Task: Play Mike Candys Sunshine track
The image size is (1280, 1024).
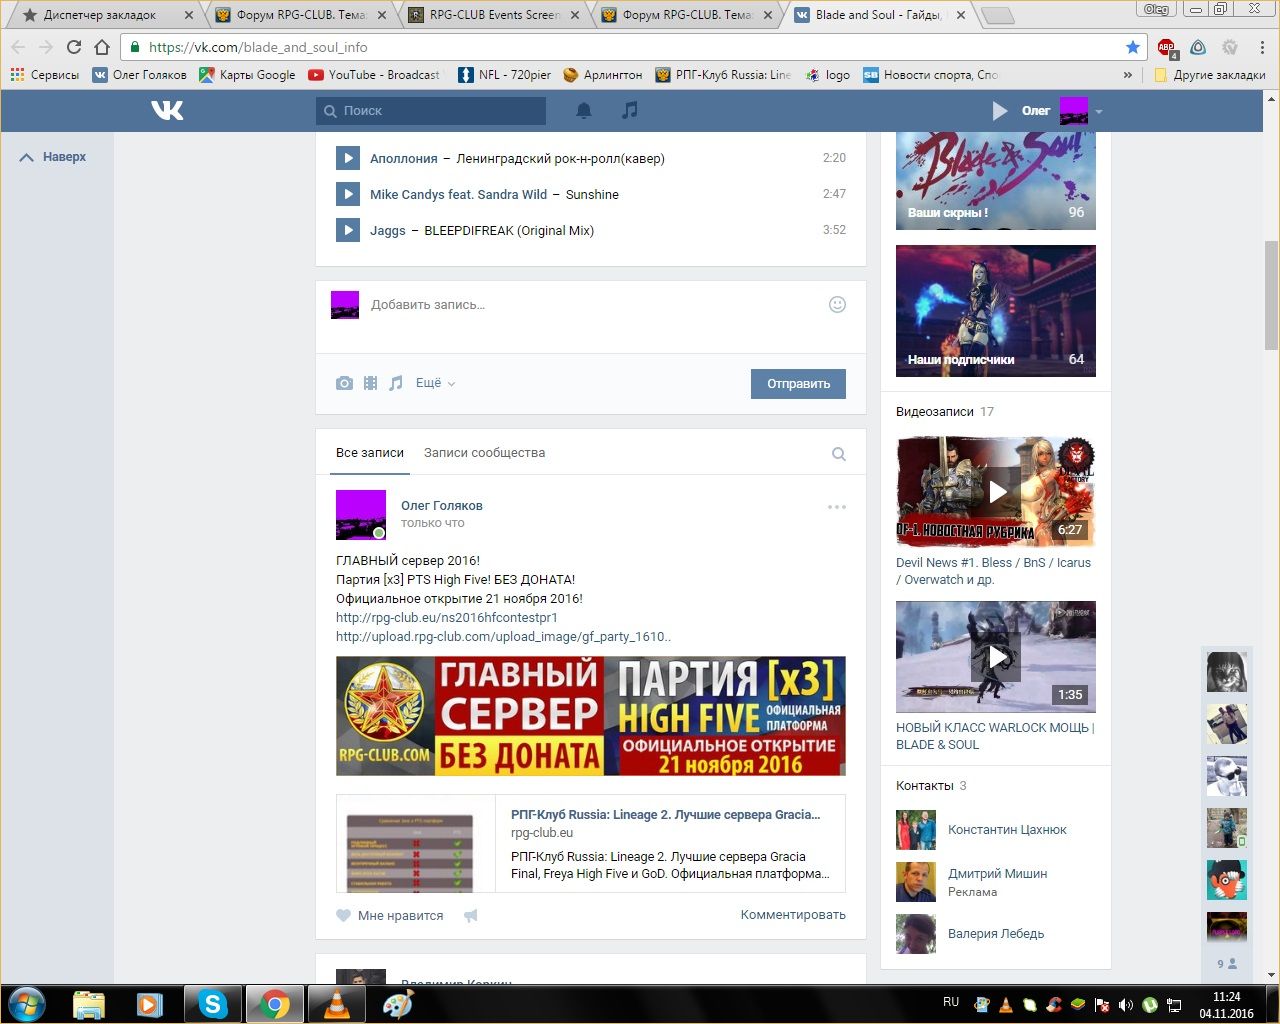Action: (x=347, y=194)
